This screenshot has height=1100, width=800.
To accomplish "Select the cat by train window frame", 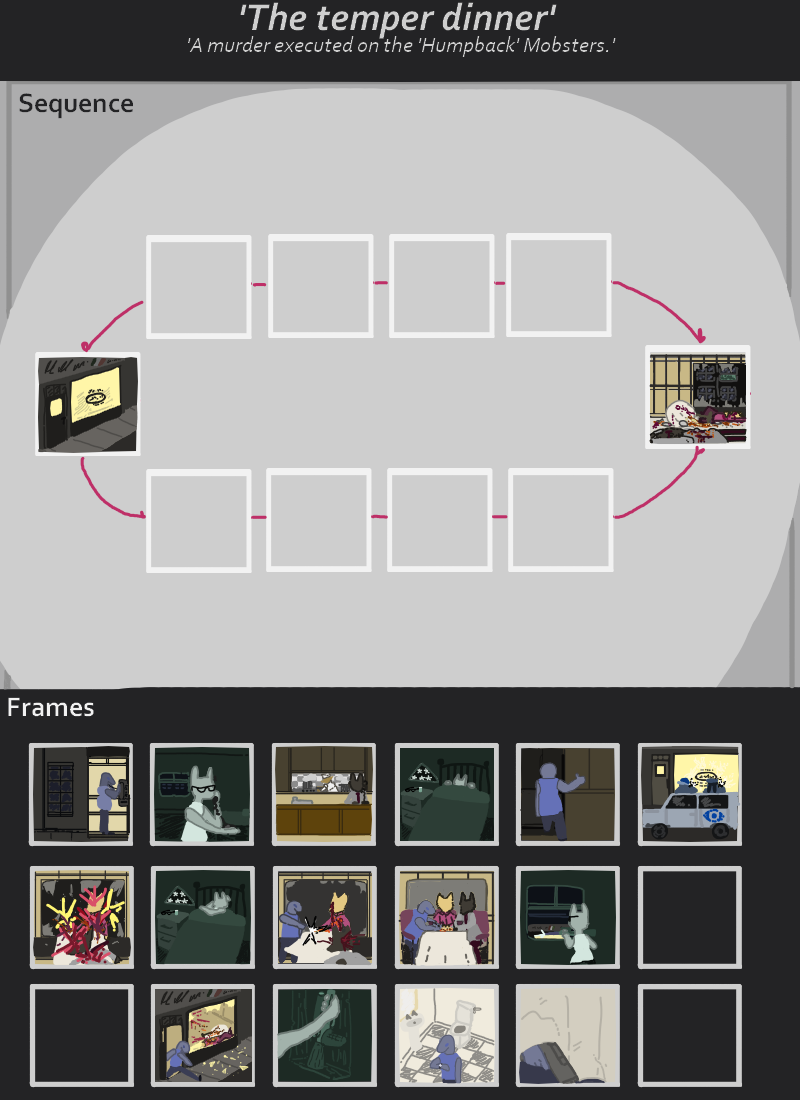I will (x=568, y=917).
